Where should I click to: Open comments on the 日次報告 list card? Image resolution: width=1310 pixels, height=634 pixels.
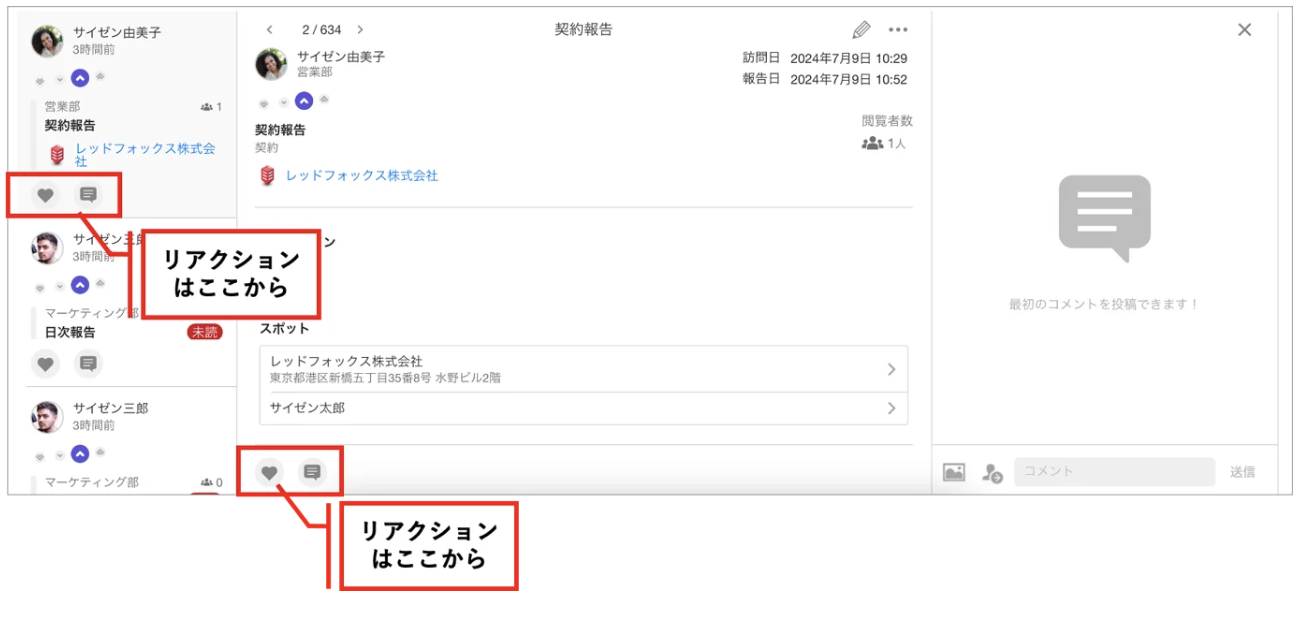point(88,363)
